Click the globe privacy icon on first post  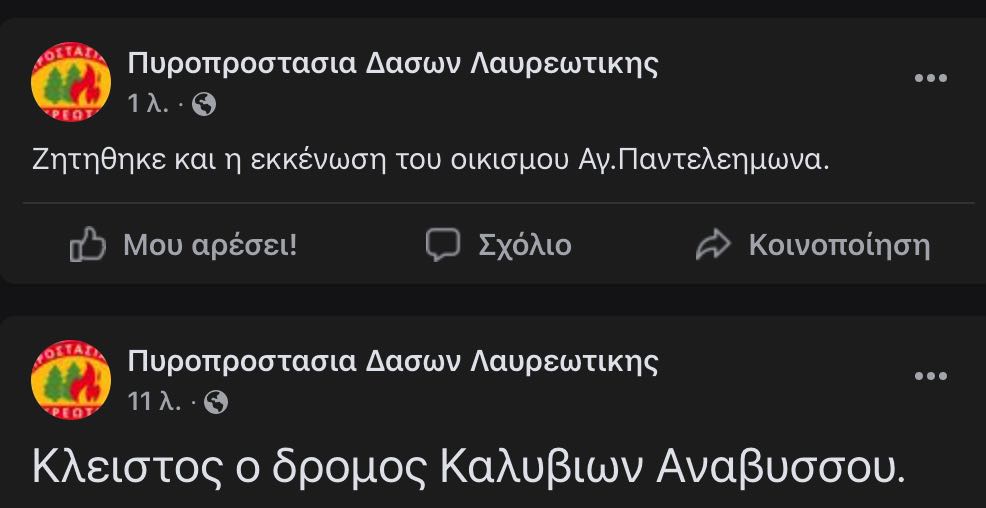(204, 104)
